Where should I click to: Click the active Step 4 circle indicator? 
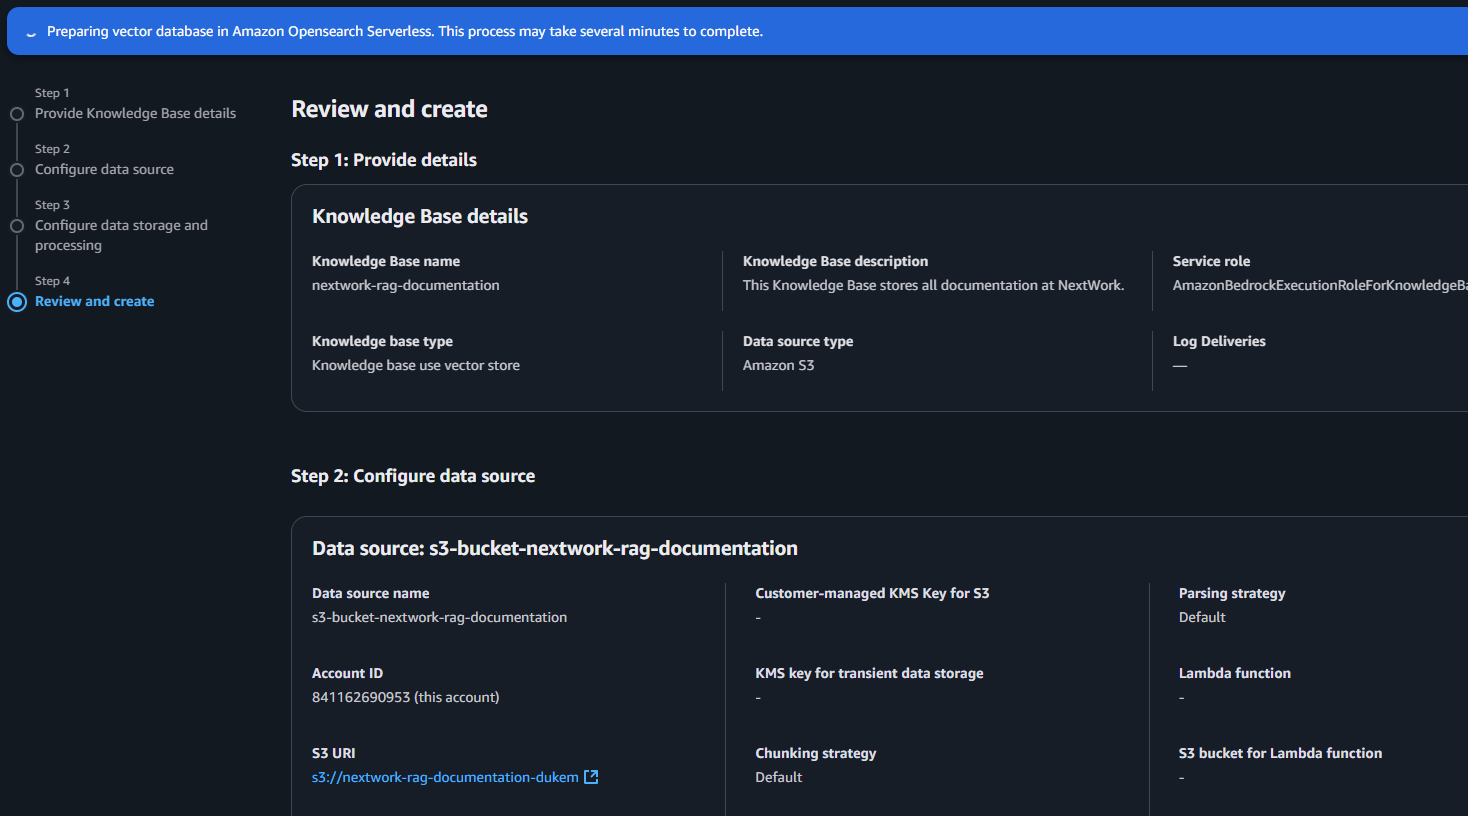17,302
